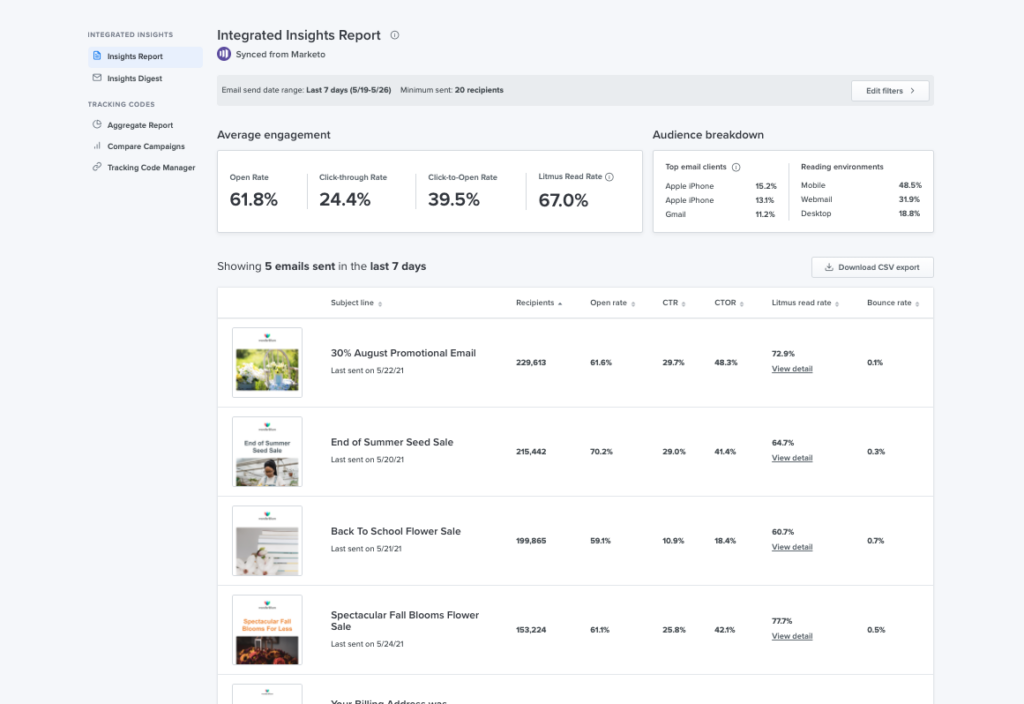Viewport: 1024px width, 704px height.
Task: Navigate to Compare Campaigns
Action: pyautogui.click(x=147, y=146)
